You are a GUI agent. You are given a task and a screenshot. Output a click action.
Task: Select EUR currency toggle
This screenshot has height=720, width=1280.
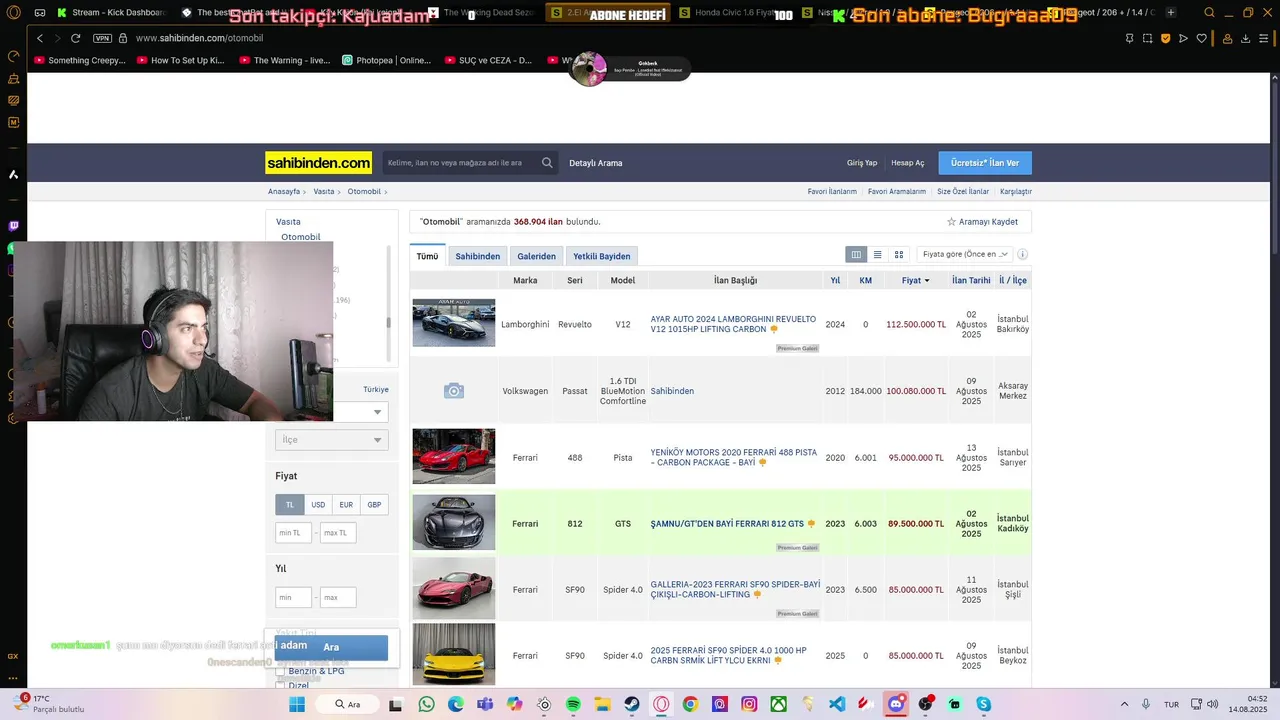pos(346,505)
